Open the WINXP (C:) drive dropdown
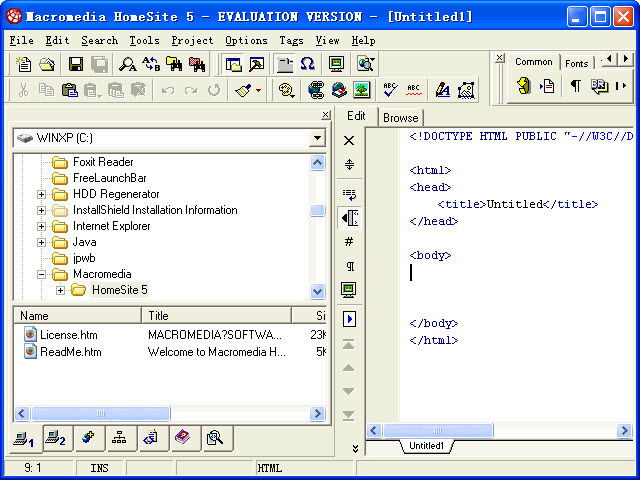640x480 pixels. [317, 138]
